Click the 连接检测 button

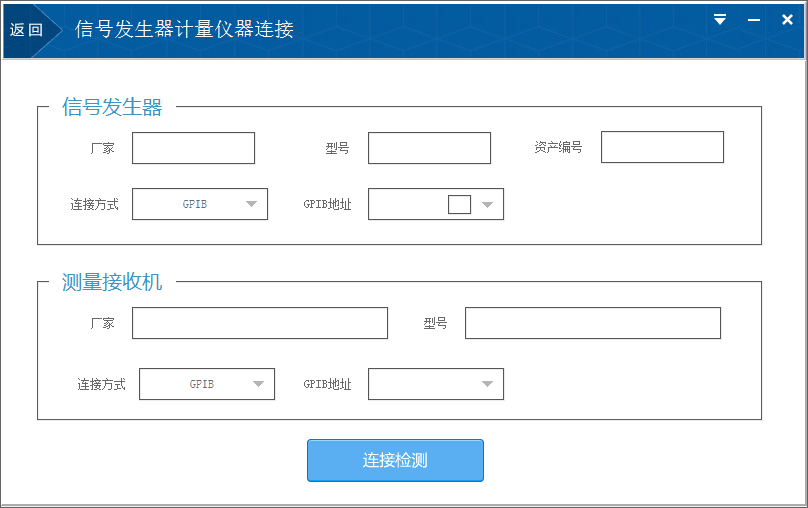[395, 460]
